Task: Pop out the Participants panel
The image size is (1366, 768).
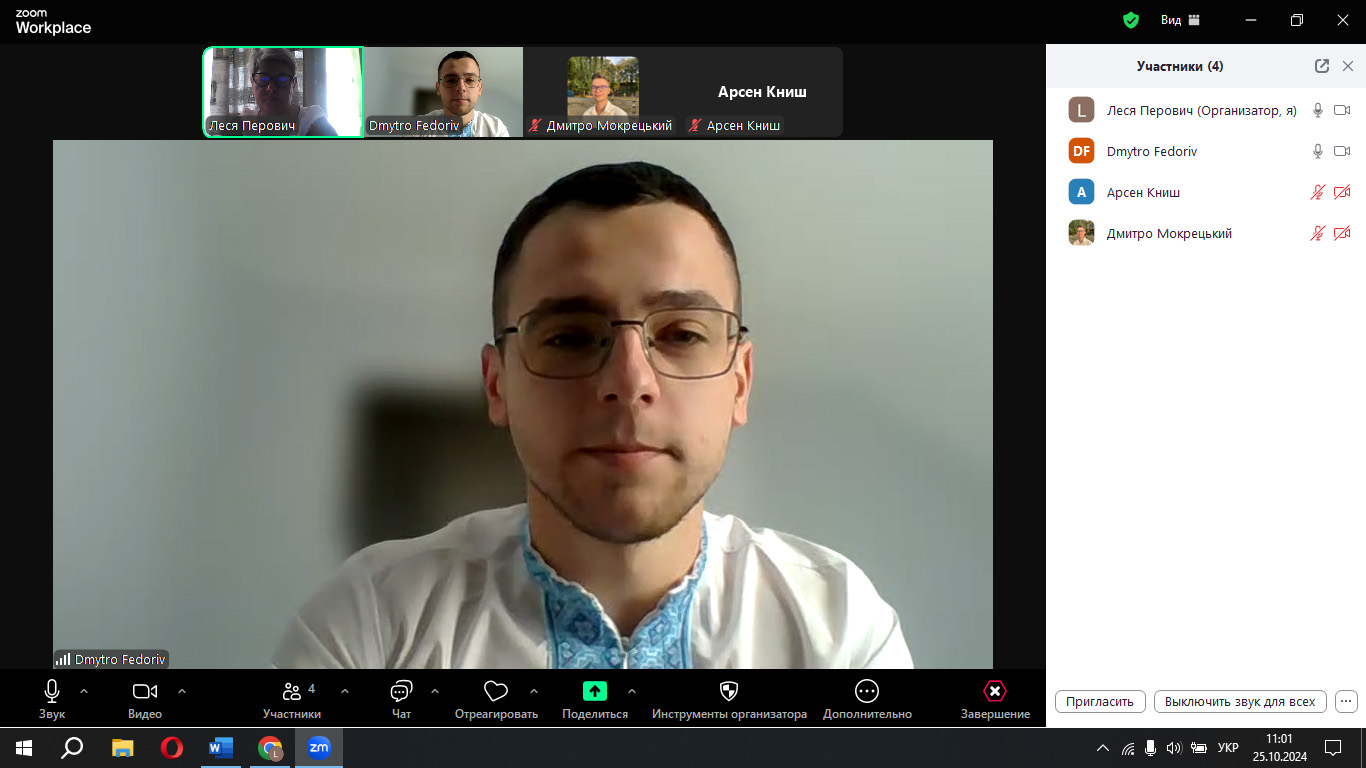Action: [1322, 66]
